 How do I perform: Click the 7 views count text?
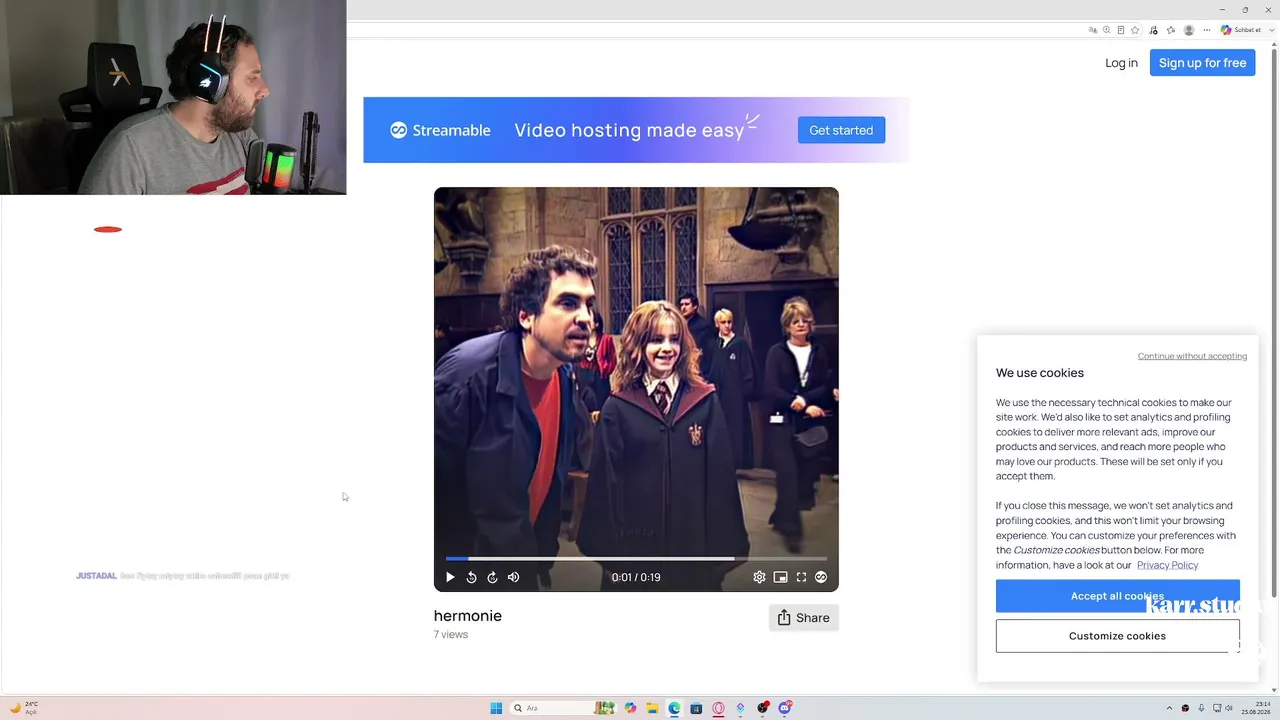(x=451, y=635)
